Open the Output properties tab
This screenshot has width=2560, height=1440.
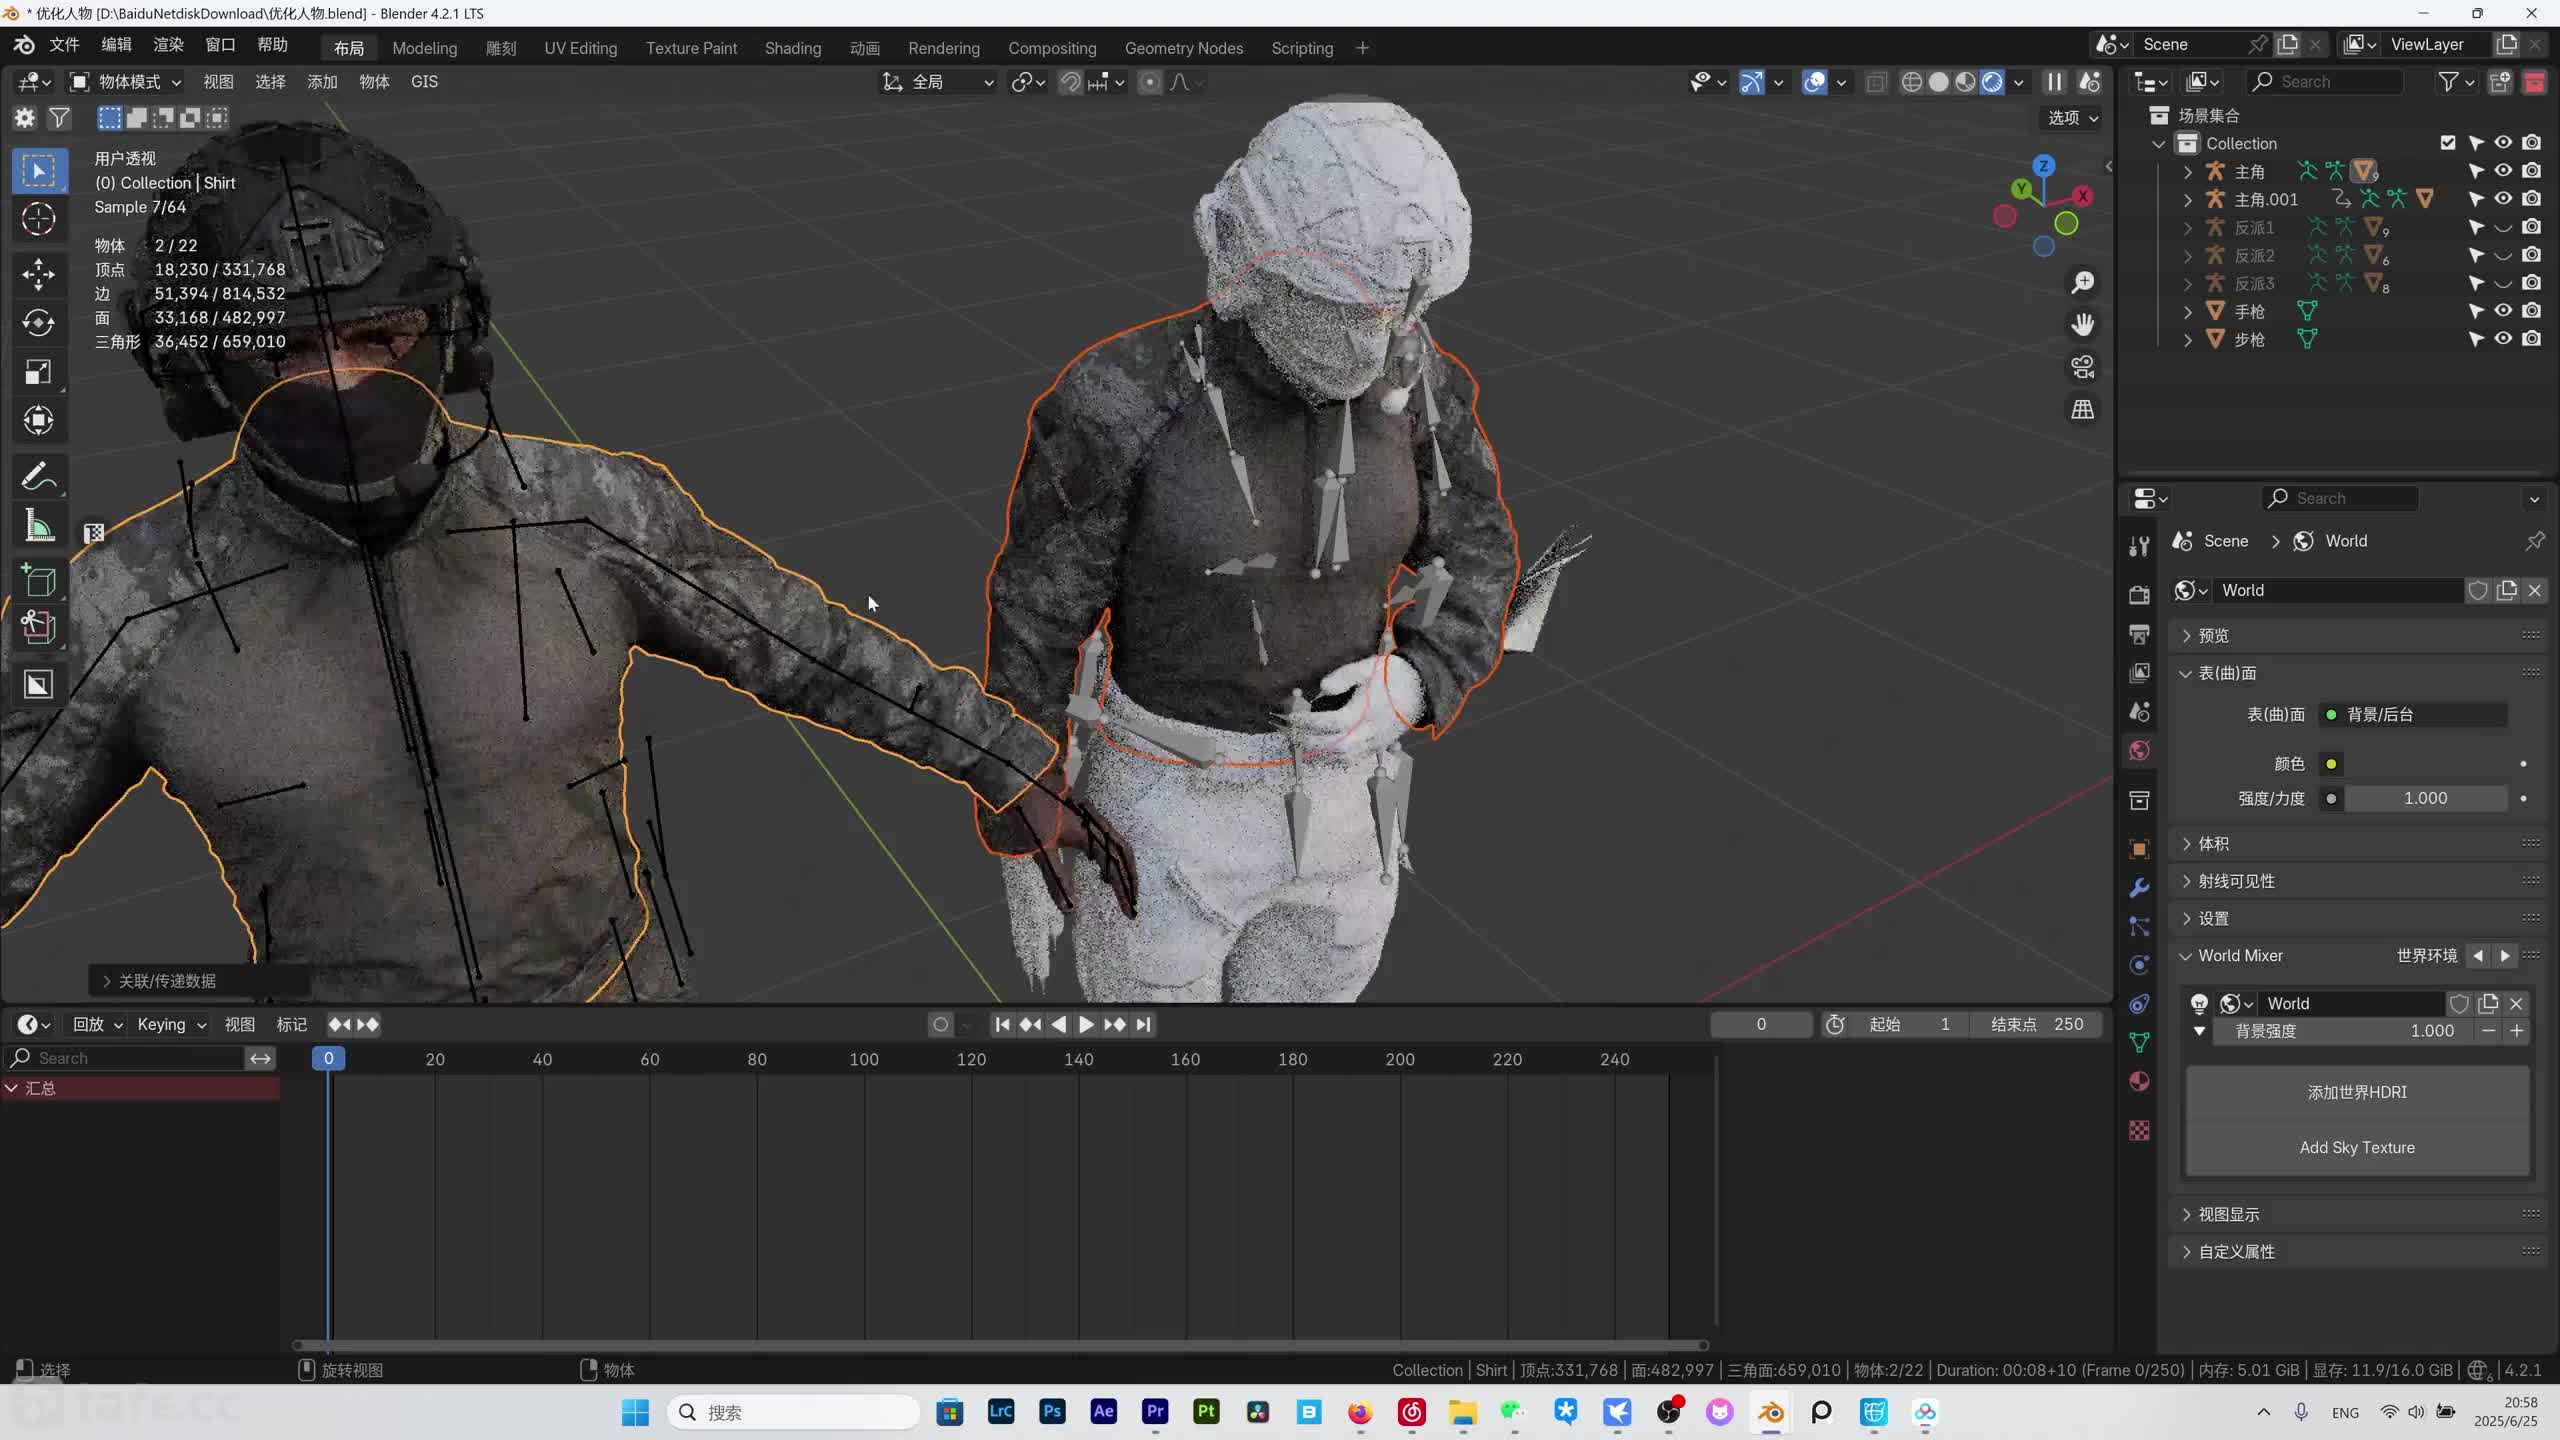click(2139, 634)
